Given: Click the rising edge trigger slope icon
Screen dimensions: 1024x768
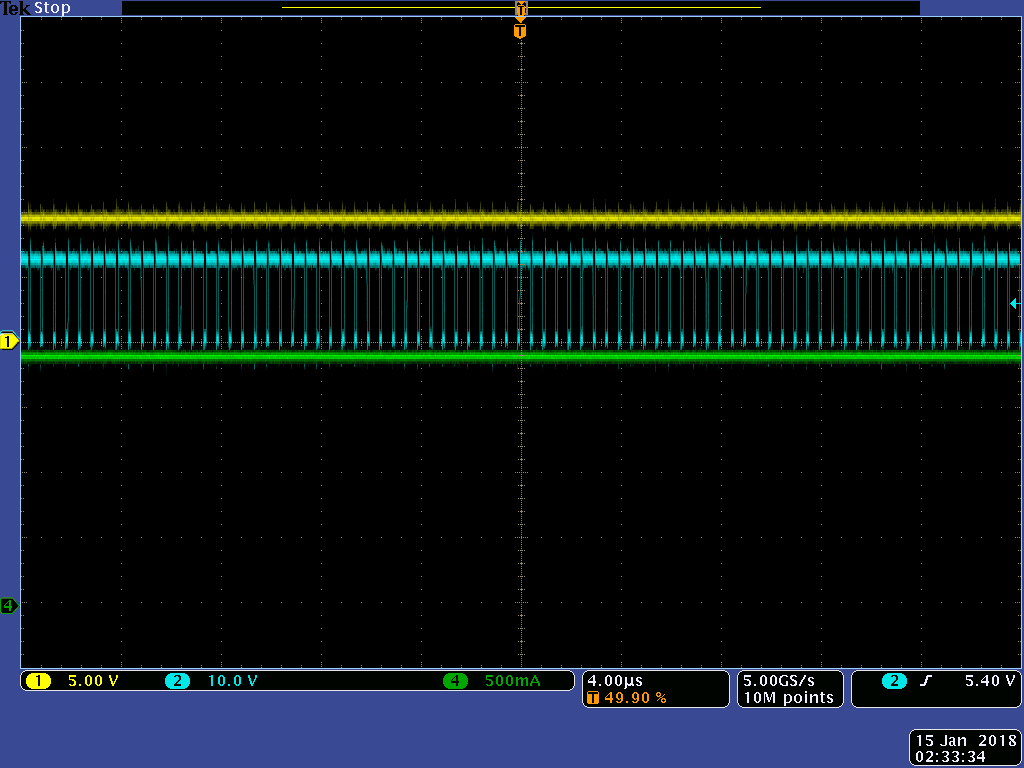Looking at the screenshot, I should pos(925,681).
